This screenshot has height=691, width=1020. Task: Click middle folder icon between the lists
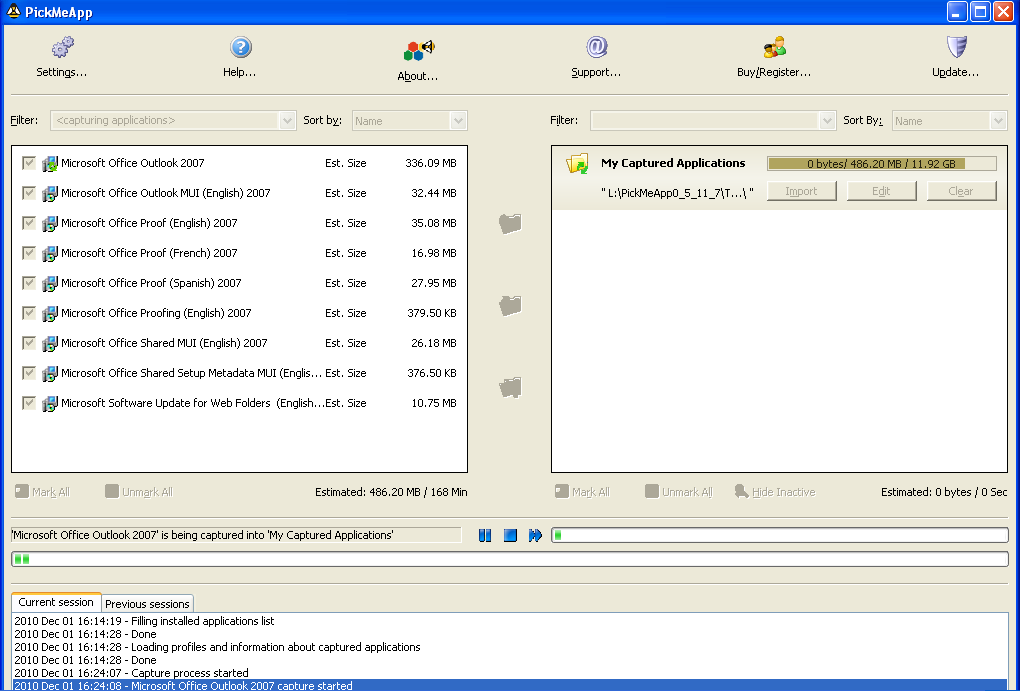tap(511, 305)
